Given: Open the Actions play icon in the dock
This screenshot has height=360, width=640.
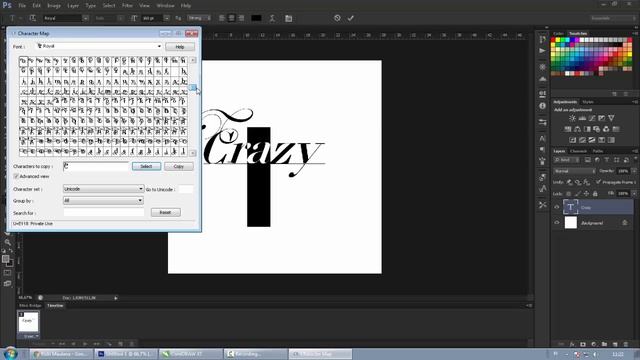Looking at the screenshot, I should click(x=542, y=51).
